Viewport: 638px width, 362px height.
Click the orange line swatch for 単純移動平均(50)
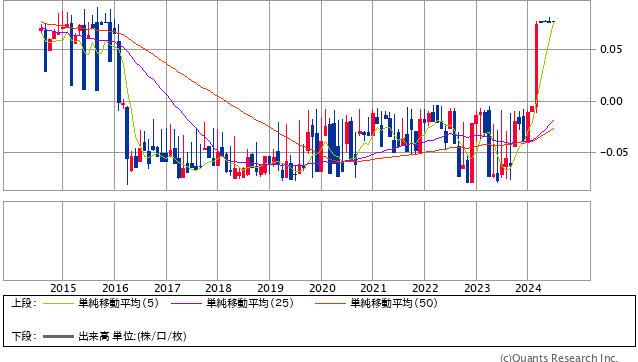tap(330, 303)
